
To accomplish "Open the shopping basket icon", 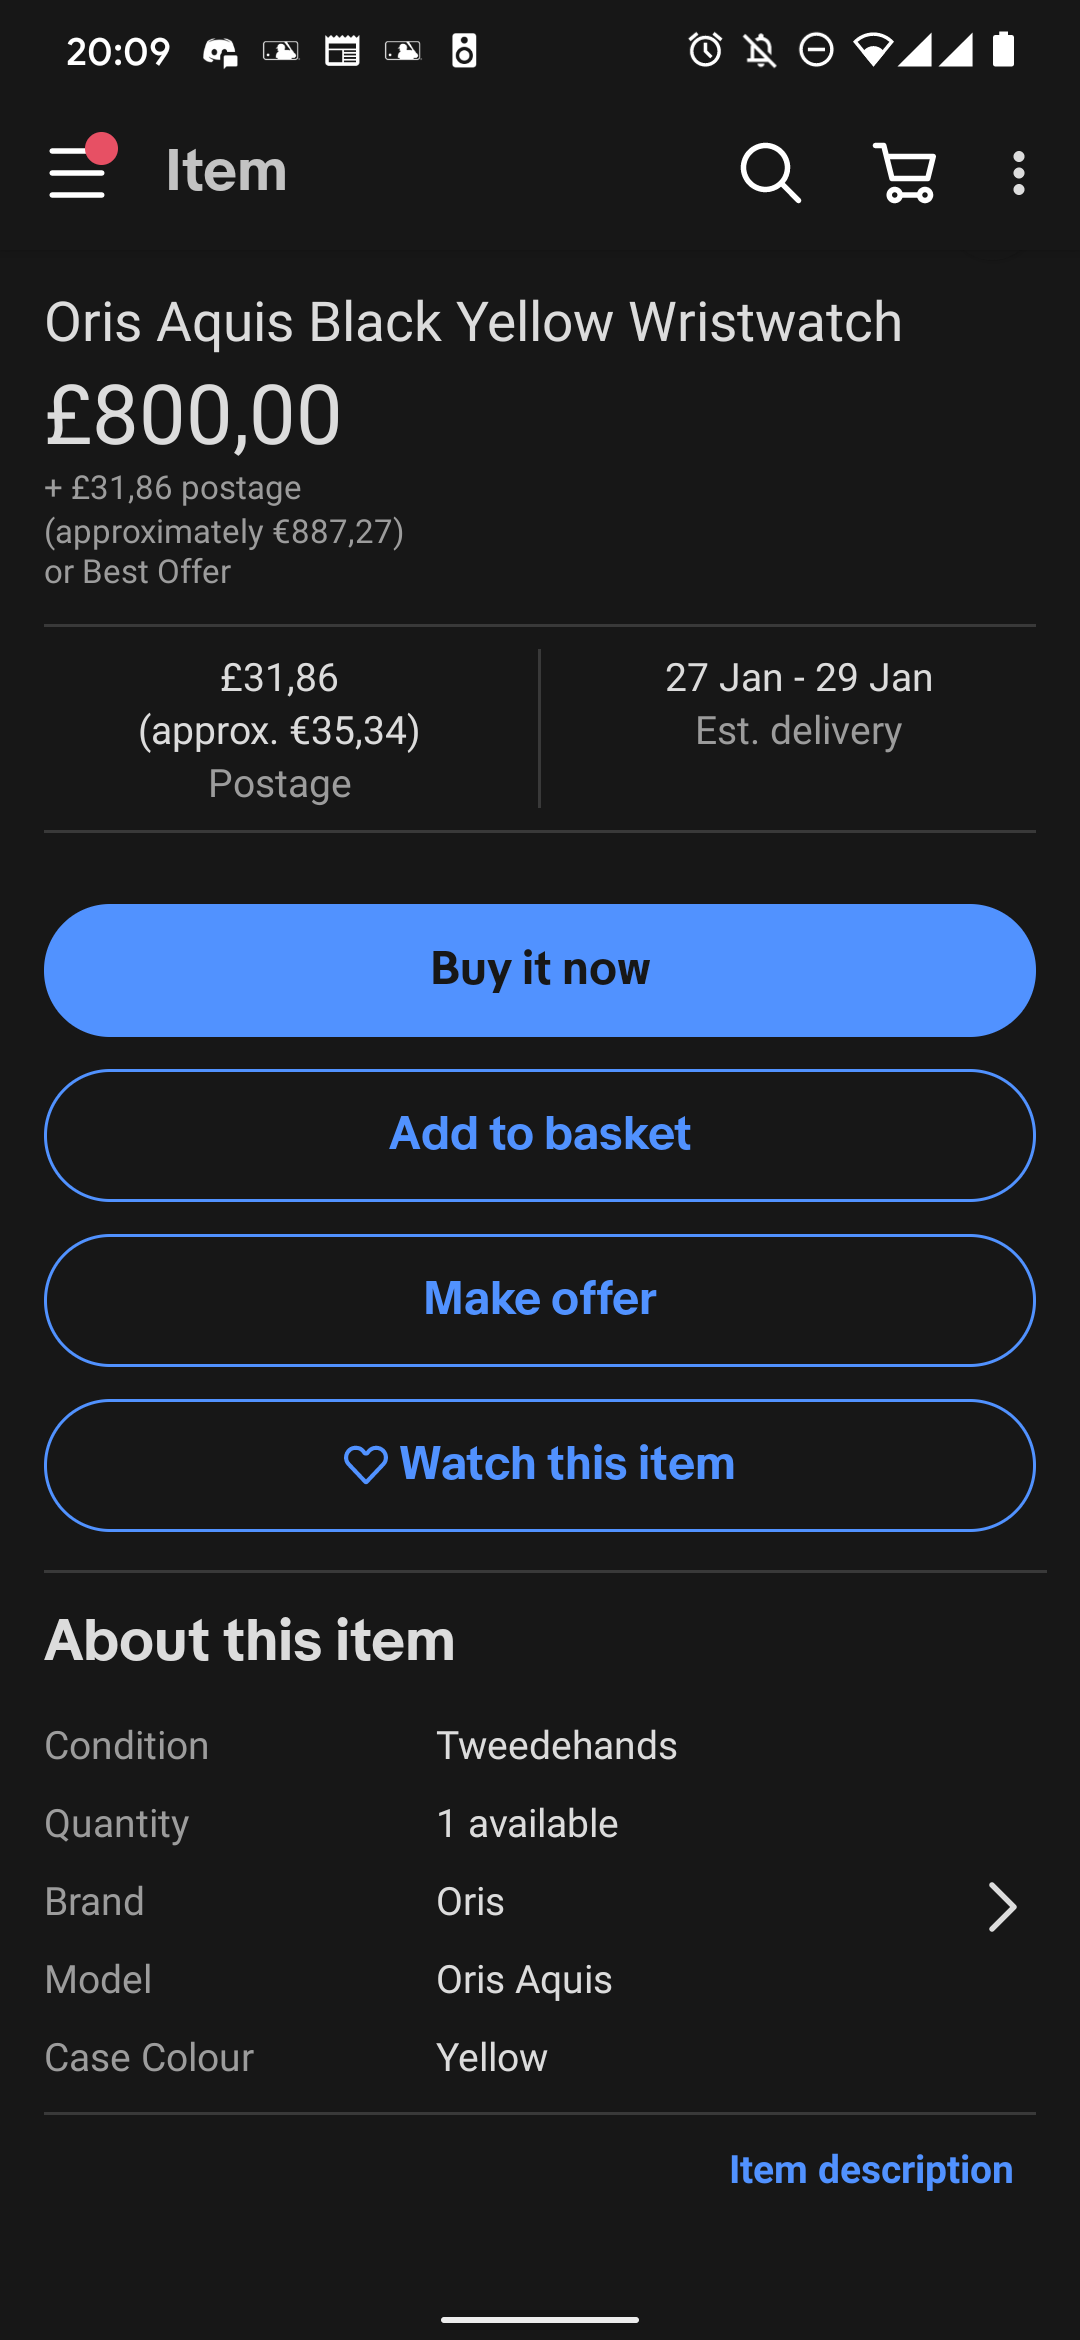I will coord(905,172).
